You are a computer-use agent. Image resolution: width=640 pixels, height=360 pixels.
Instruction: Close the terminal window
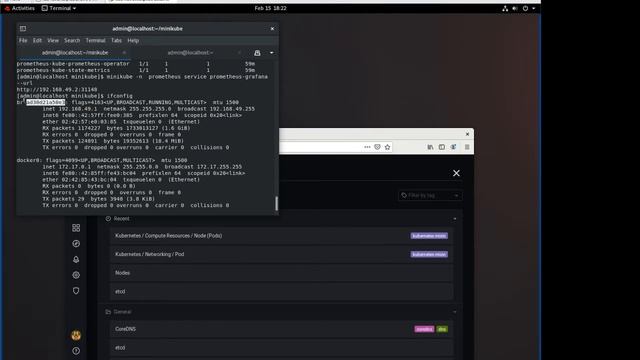272,29
